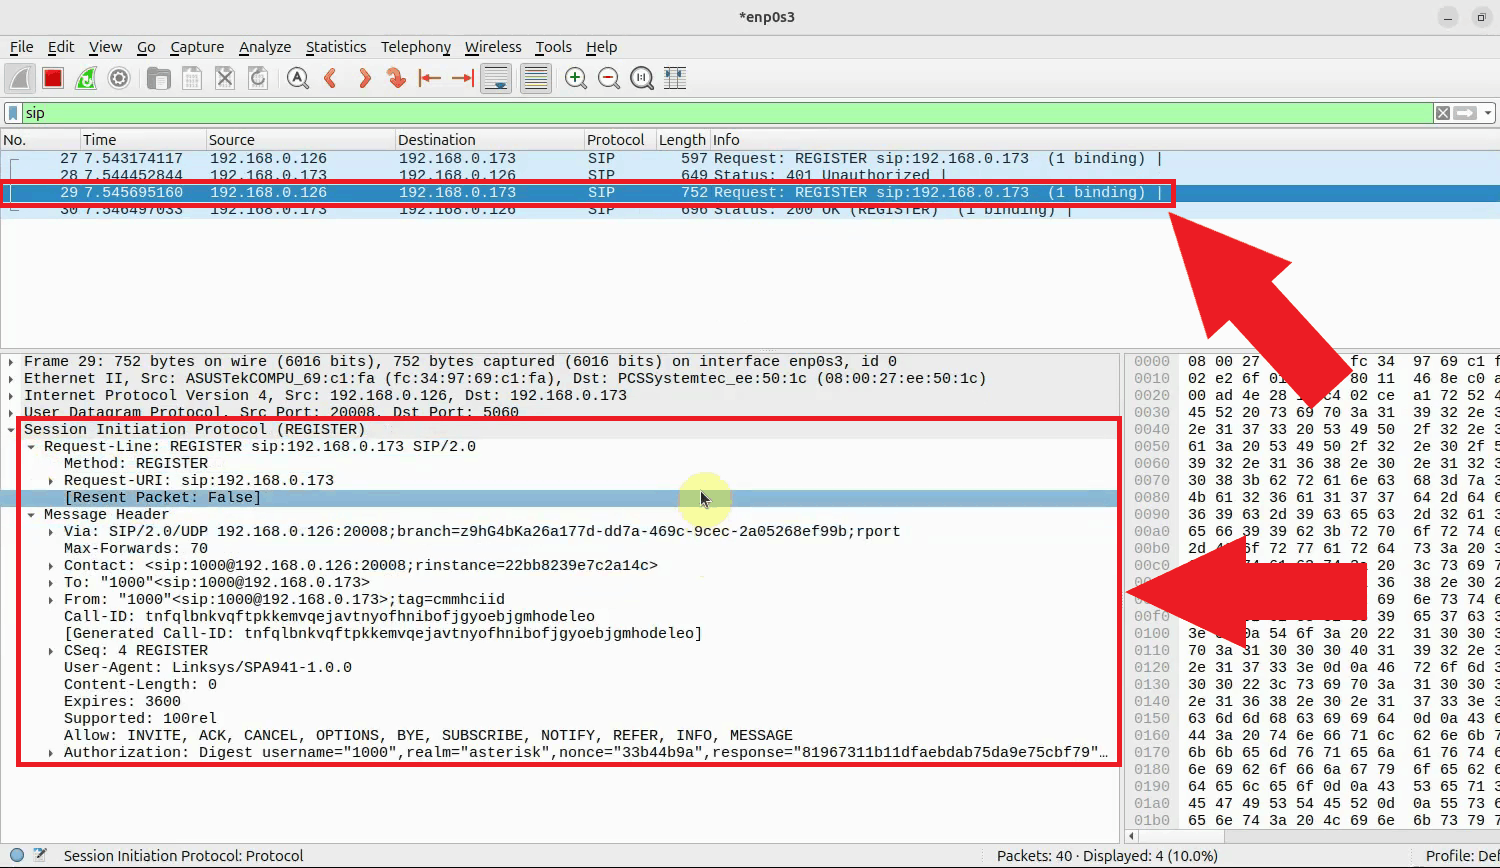The width and height of the screenshot is (1500, 868).
Task: Open capture options gear icon
Action: (119, 78)
